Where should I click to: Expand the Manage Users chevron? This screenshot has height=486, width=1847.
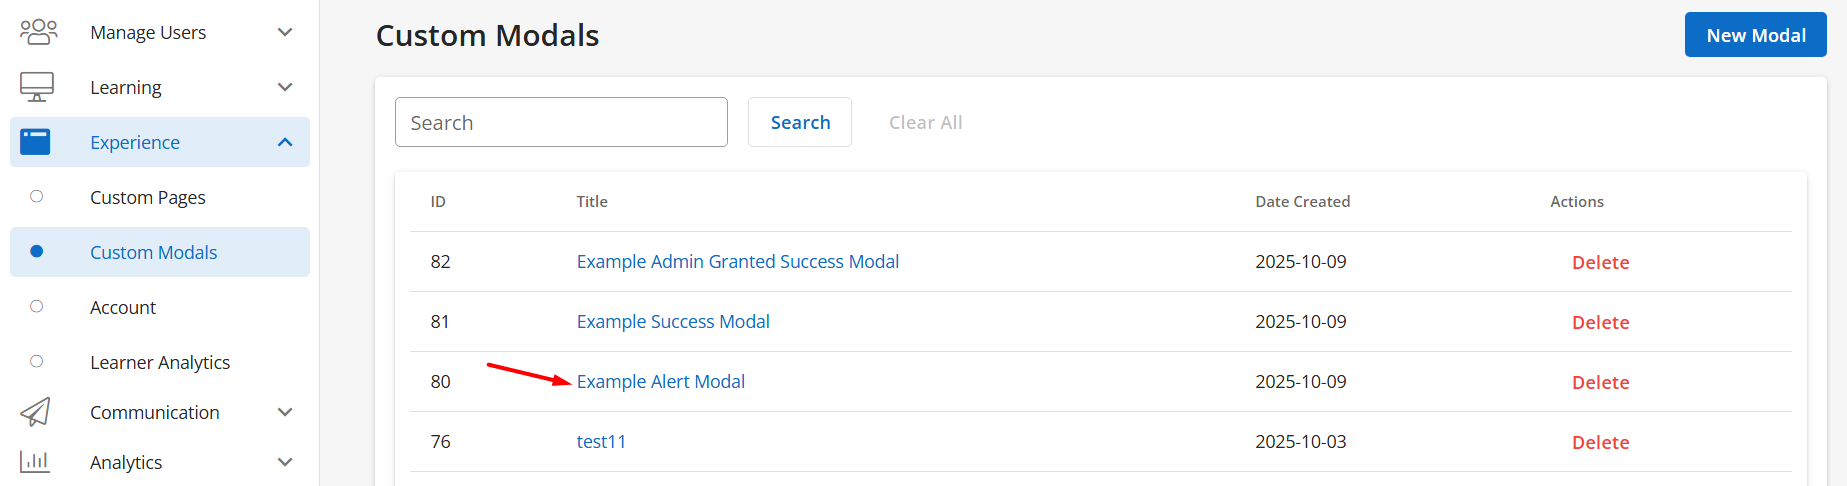pos(285,32)
